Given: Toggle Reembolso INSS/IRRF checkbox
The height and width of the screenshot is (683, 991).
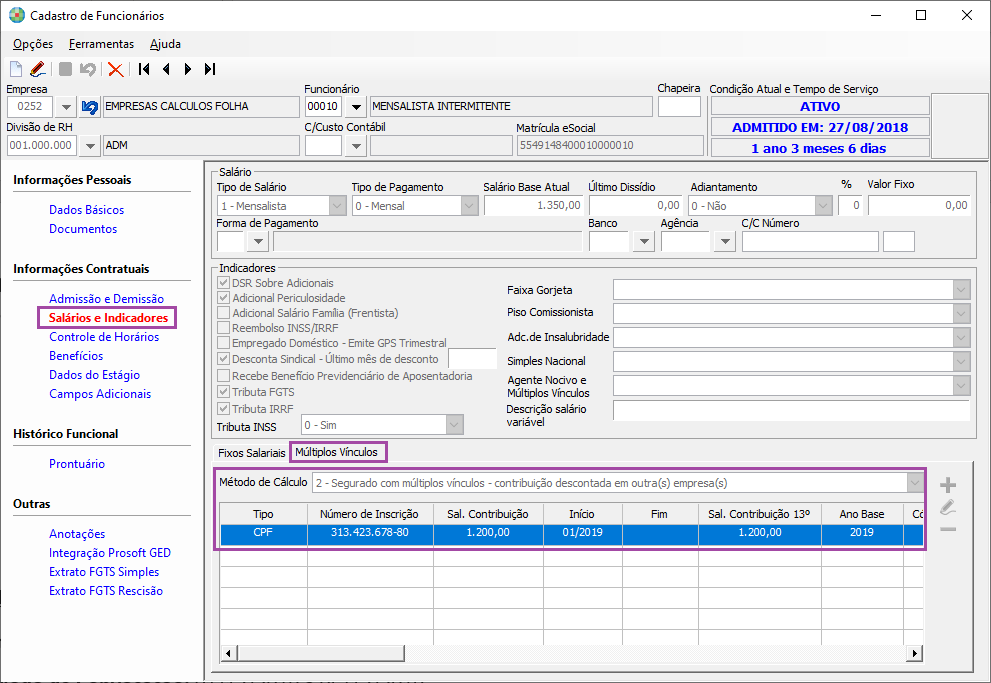Looking at the screenshot, I should 223,328.
